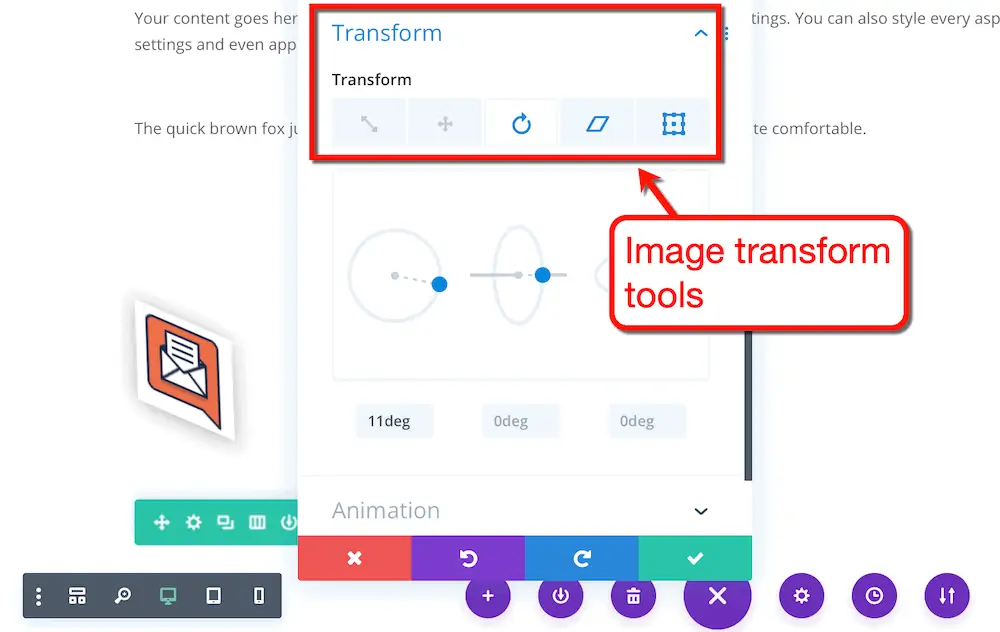Screen dimensions: 1000x632
Task: Close the builder menu with large X
Action: pyautogui.click(x=717, y=596)
